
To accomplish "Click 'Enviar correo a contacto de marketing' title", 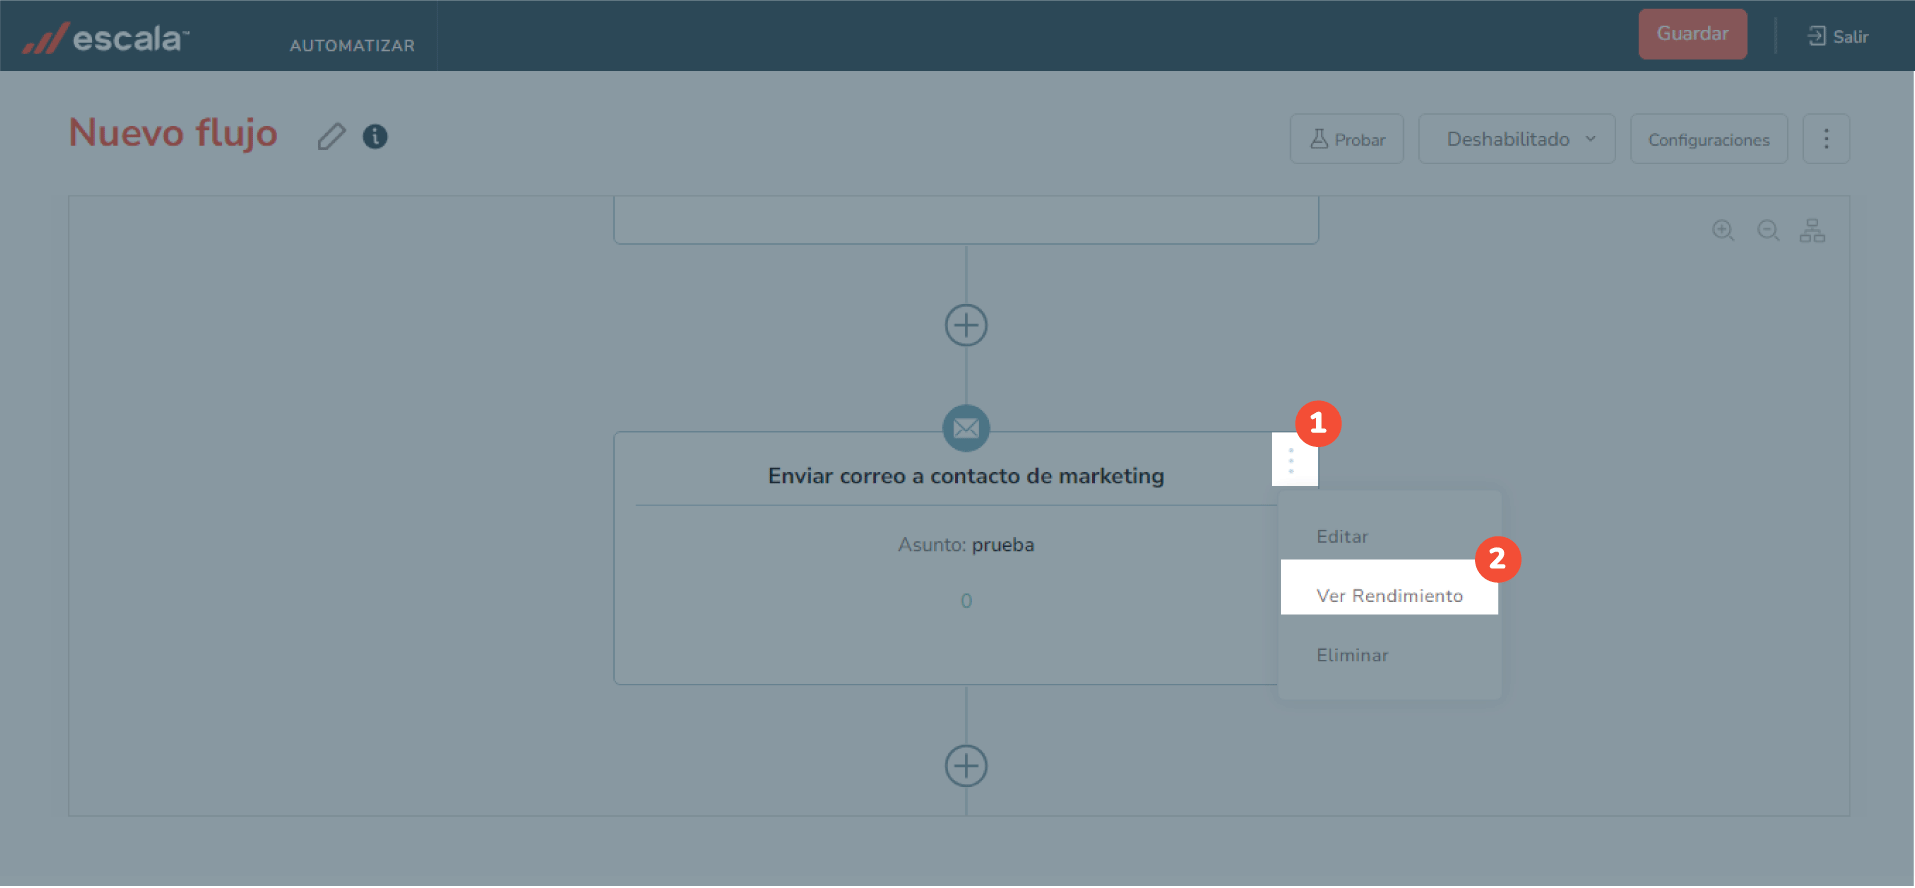I will pos(966,476).
